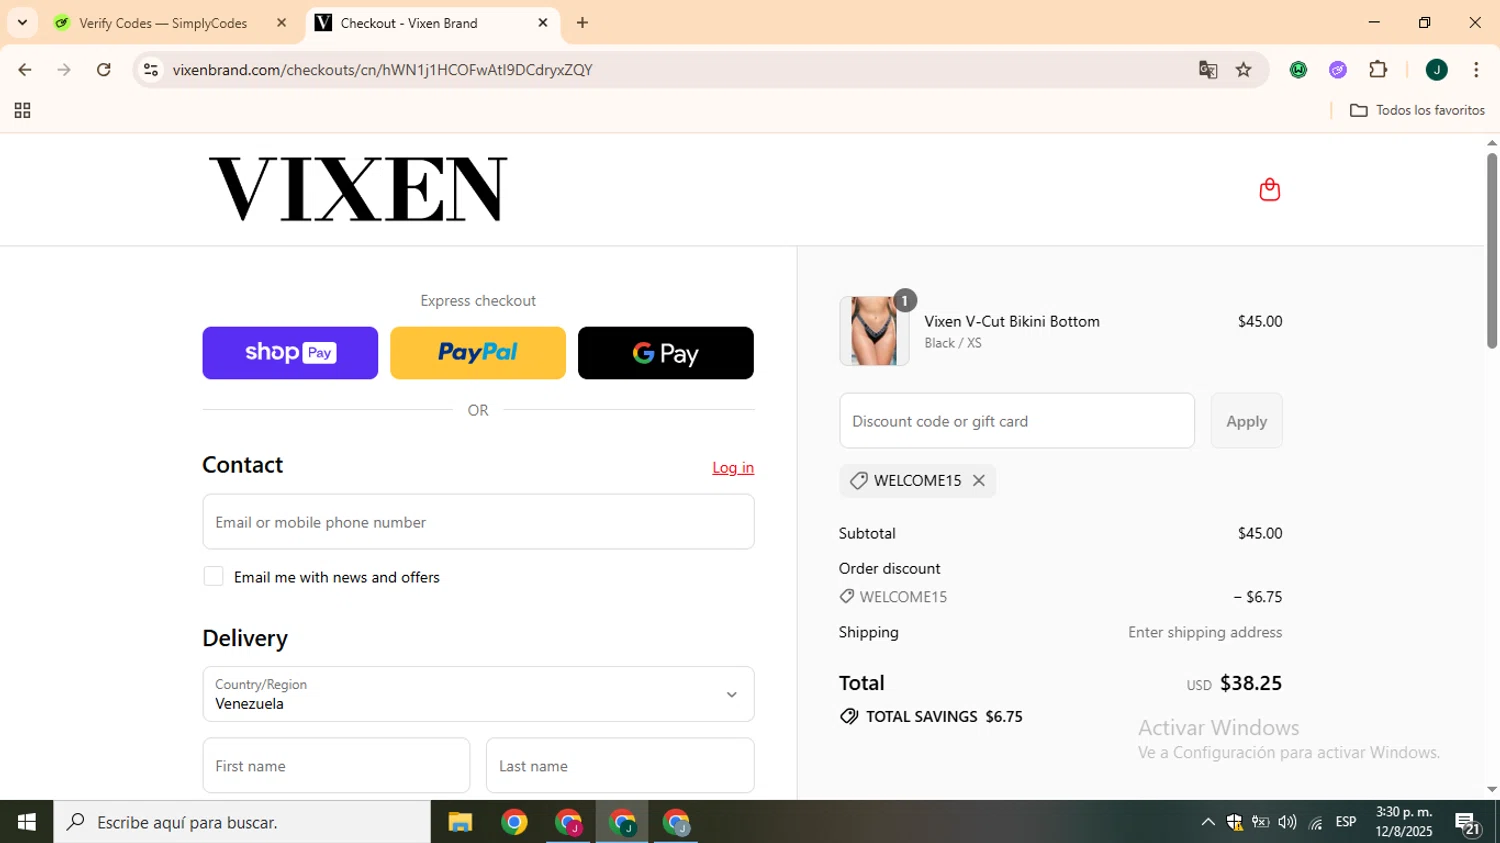This screenshot has height=843, width=1500.
Task: Click the Enter shipping address text
Action: [x=1205, y=633]
